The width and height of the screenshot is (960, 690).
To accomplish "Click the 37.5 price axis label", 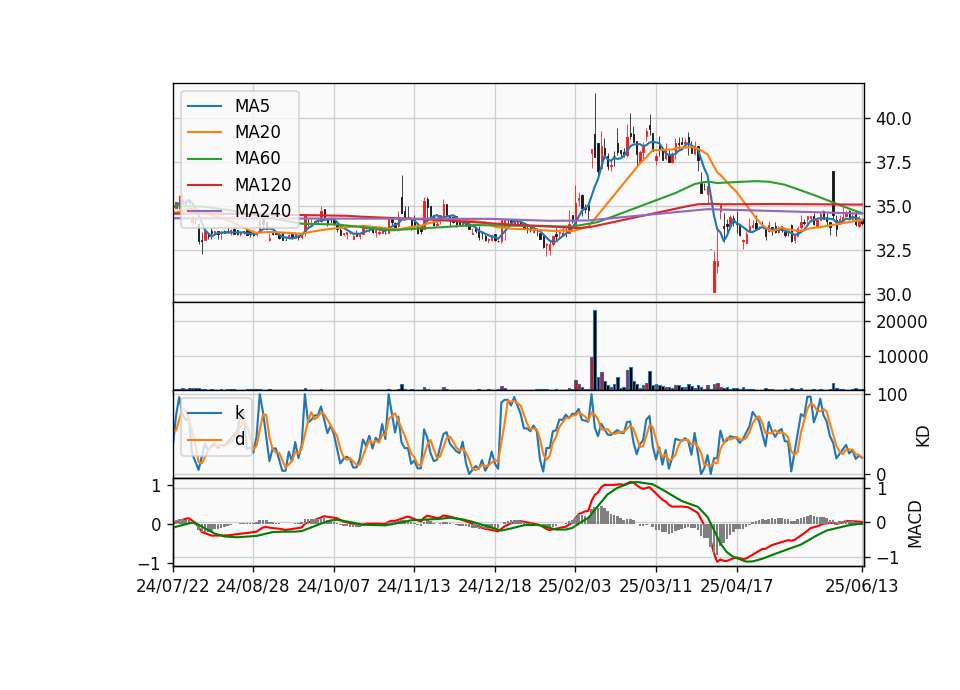I will point(893,163).
